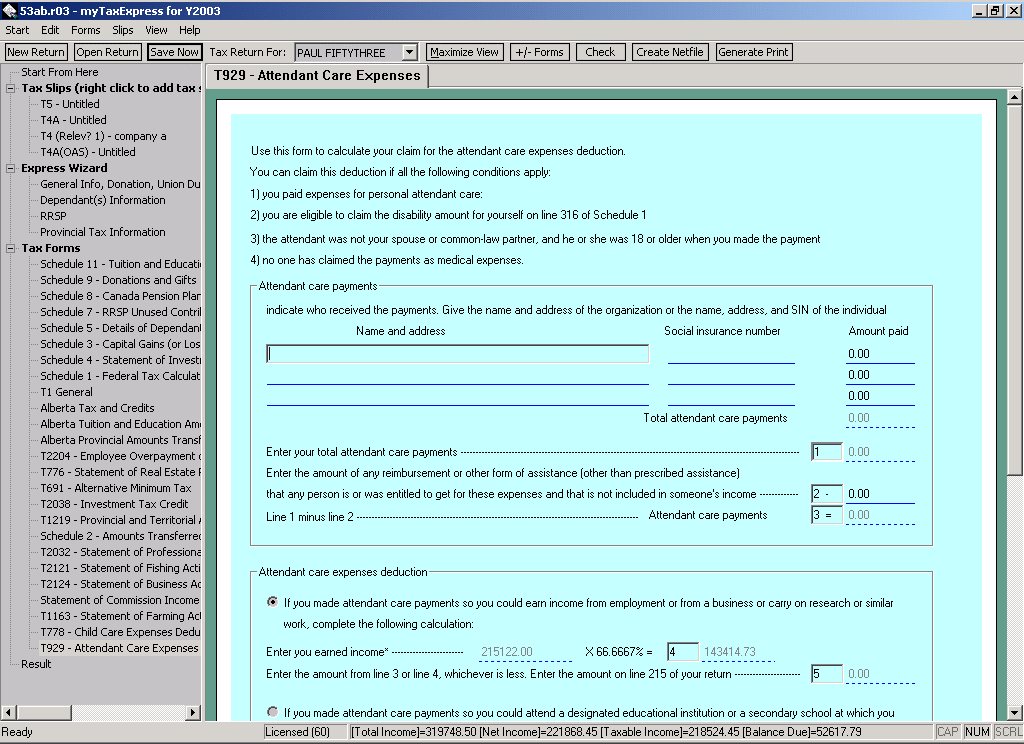Viewport: 1024px width, 744px height.
Task: Click the New Return button
Action: 36,52
